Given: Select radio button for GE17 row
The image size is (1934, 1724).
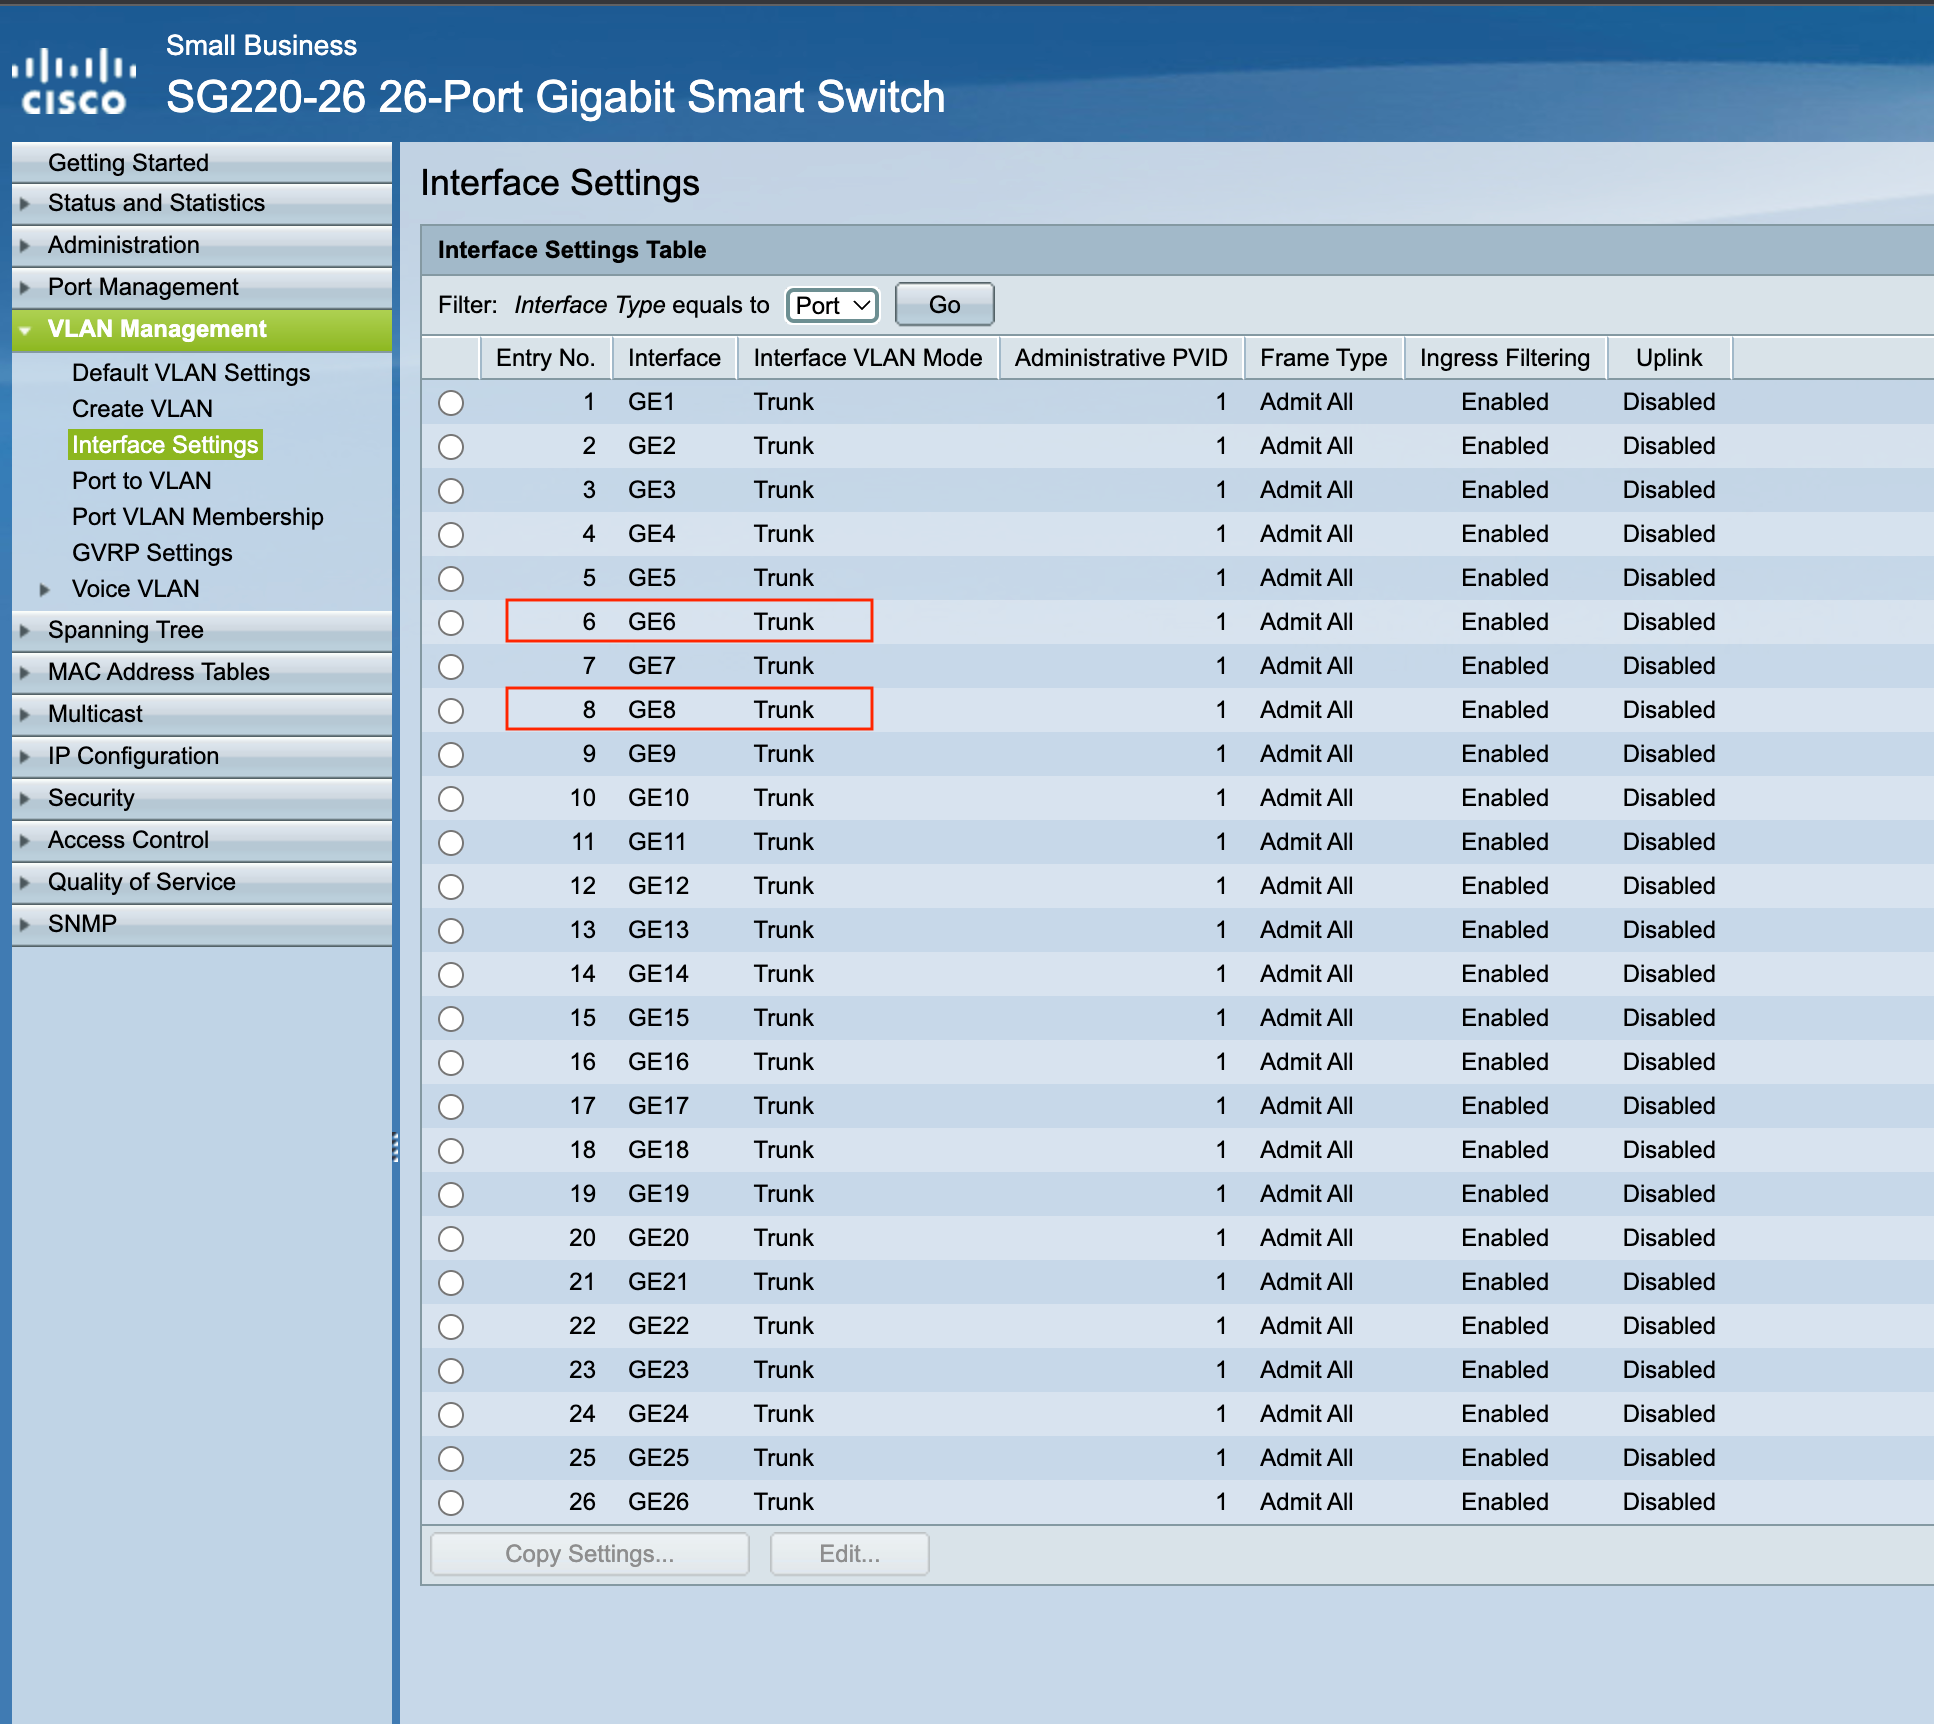Looking at the screenshot, I should 451,1107.
